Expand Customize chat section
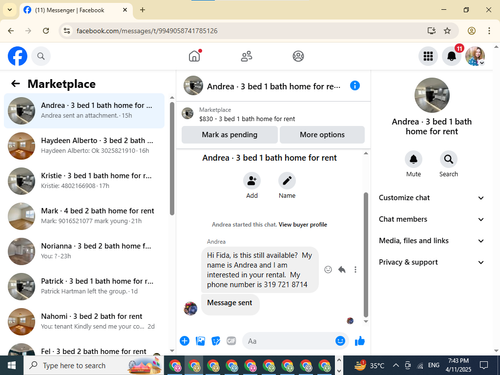Image resolution: width=500 pixels, height=375 pixels. [431, 198]
